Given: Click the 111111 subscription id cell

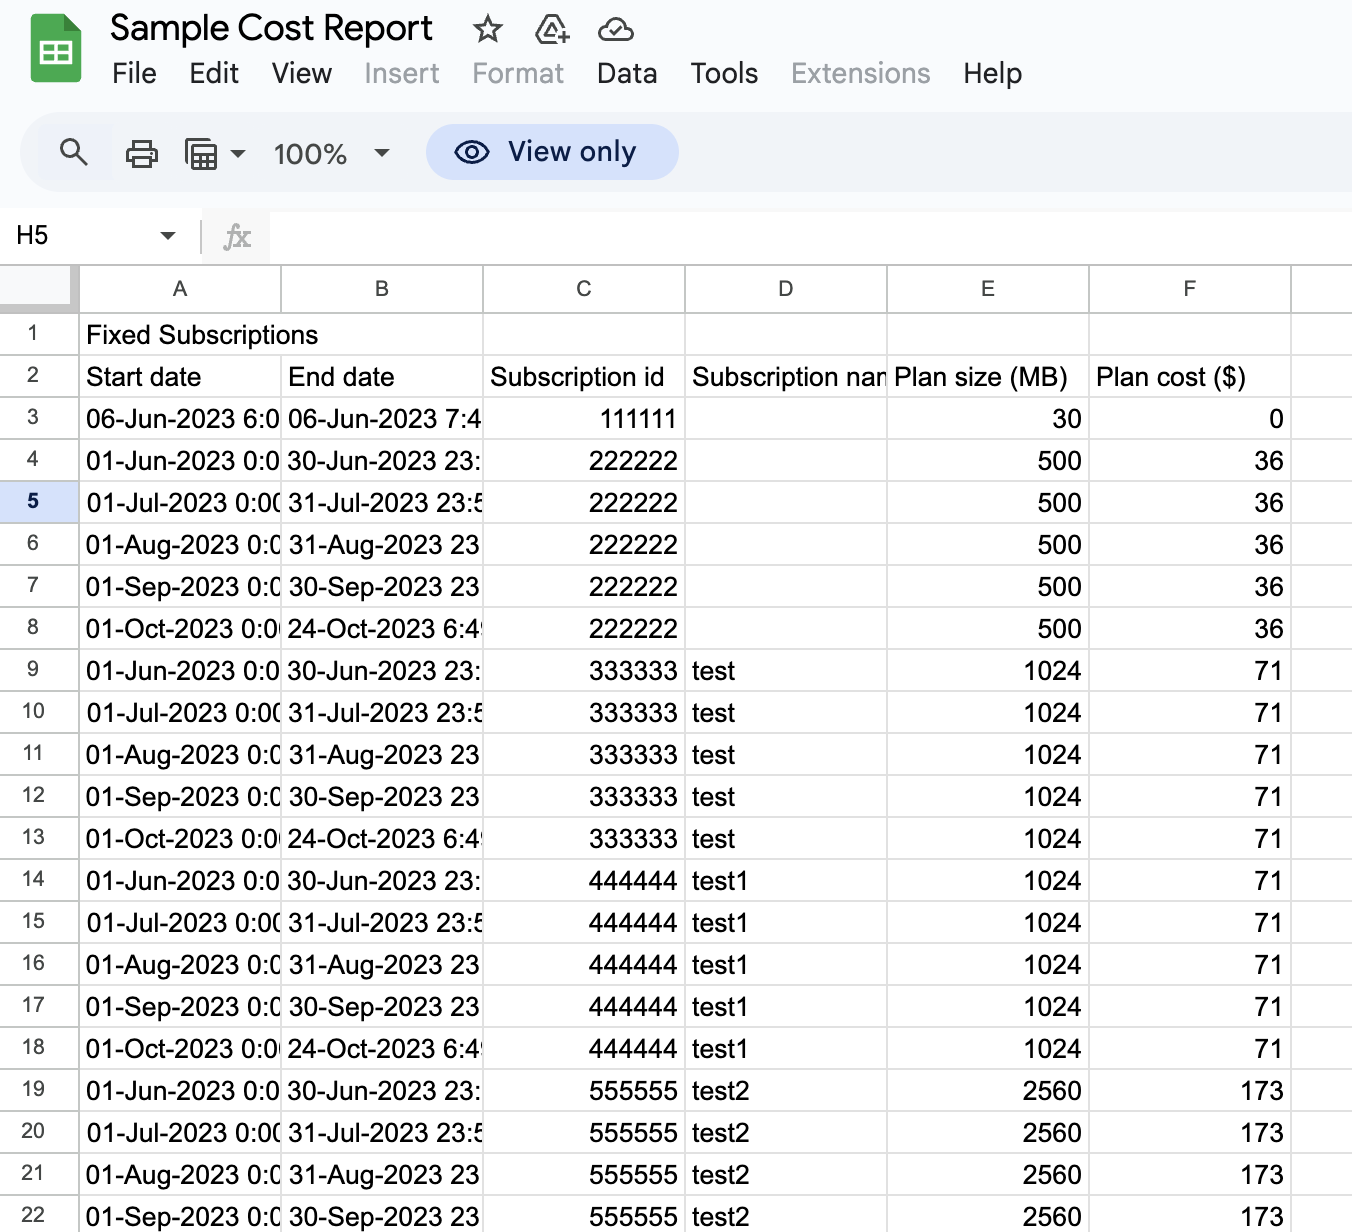Looking at the screenshot, I should coord(584,419).
